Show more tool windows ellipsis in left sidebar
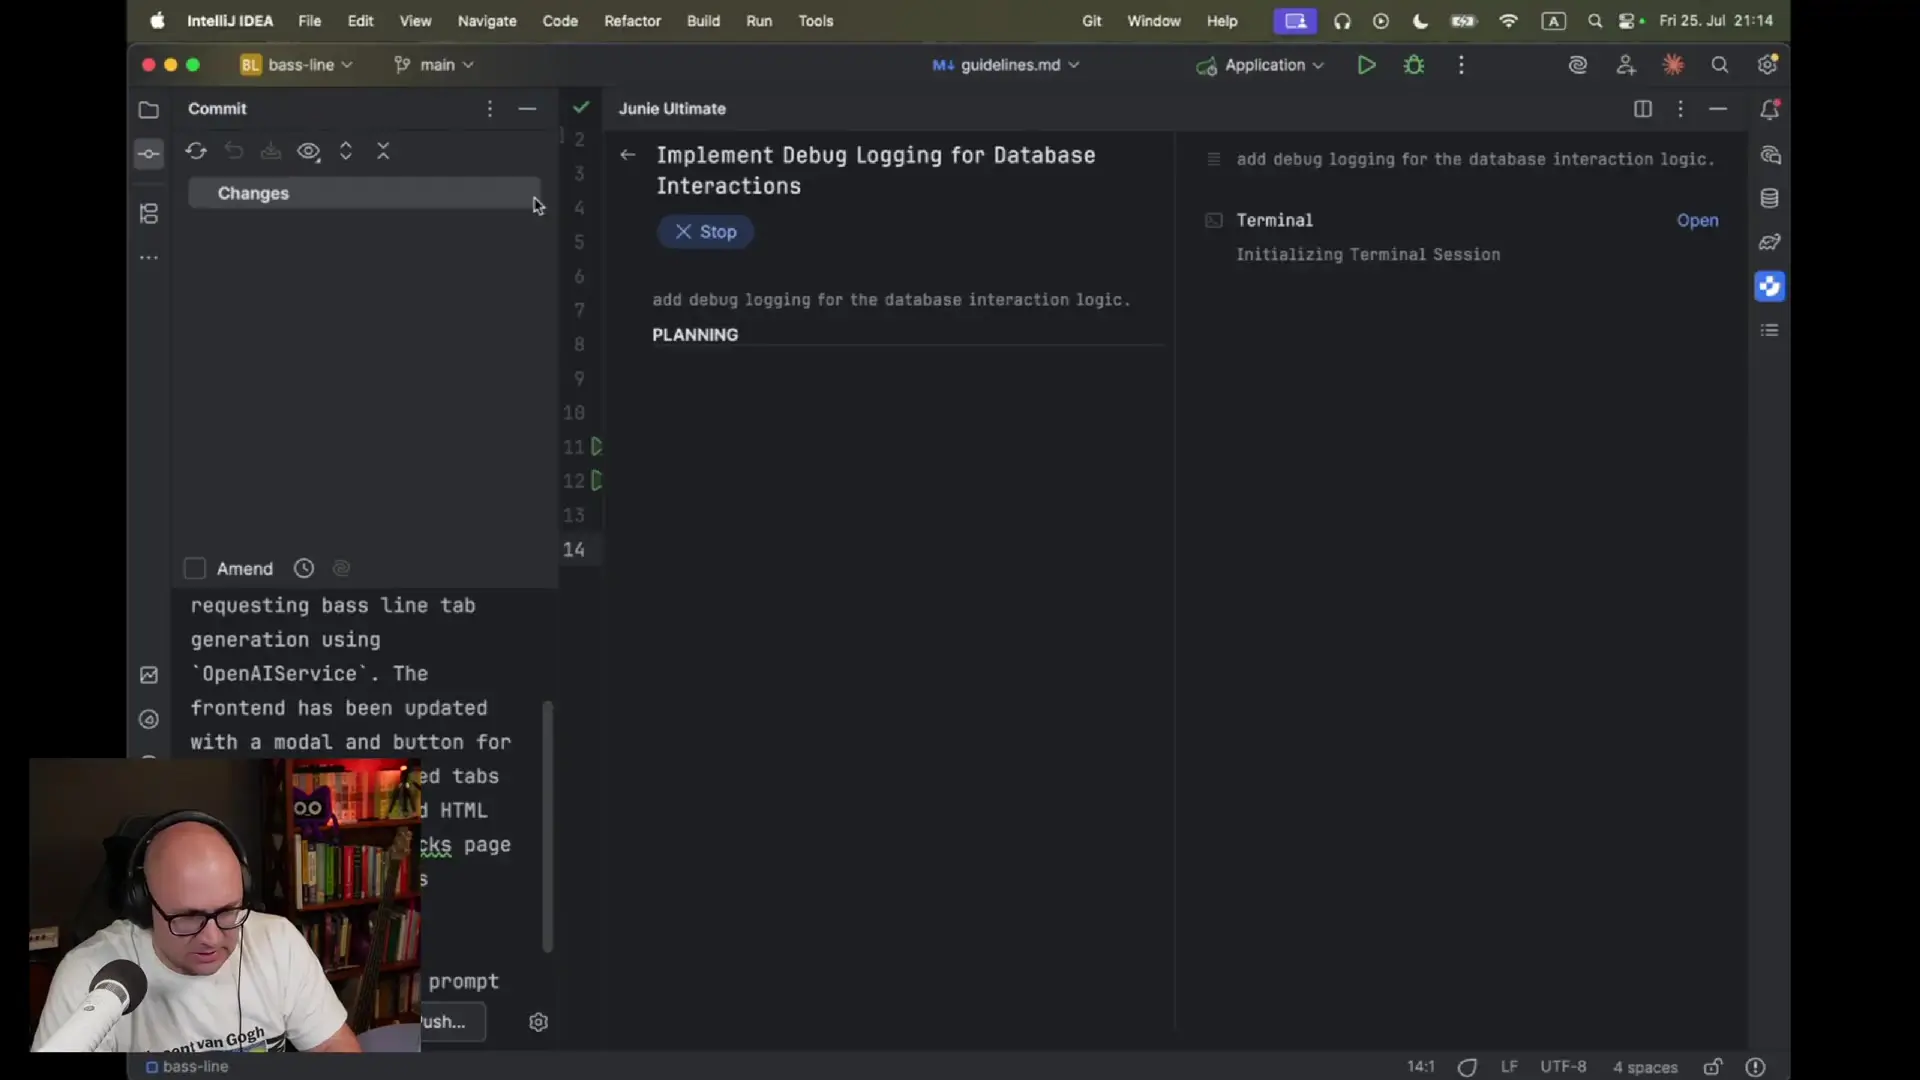 pyautogui.click(x=149, y=258)
